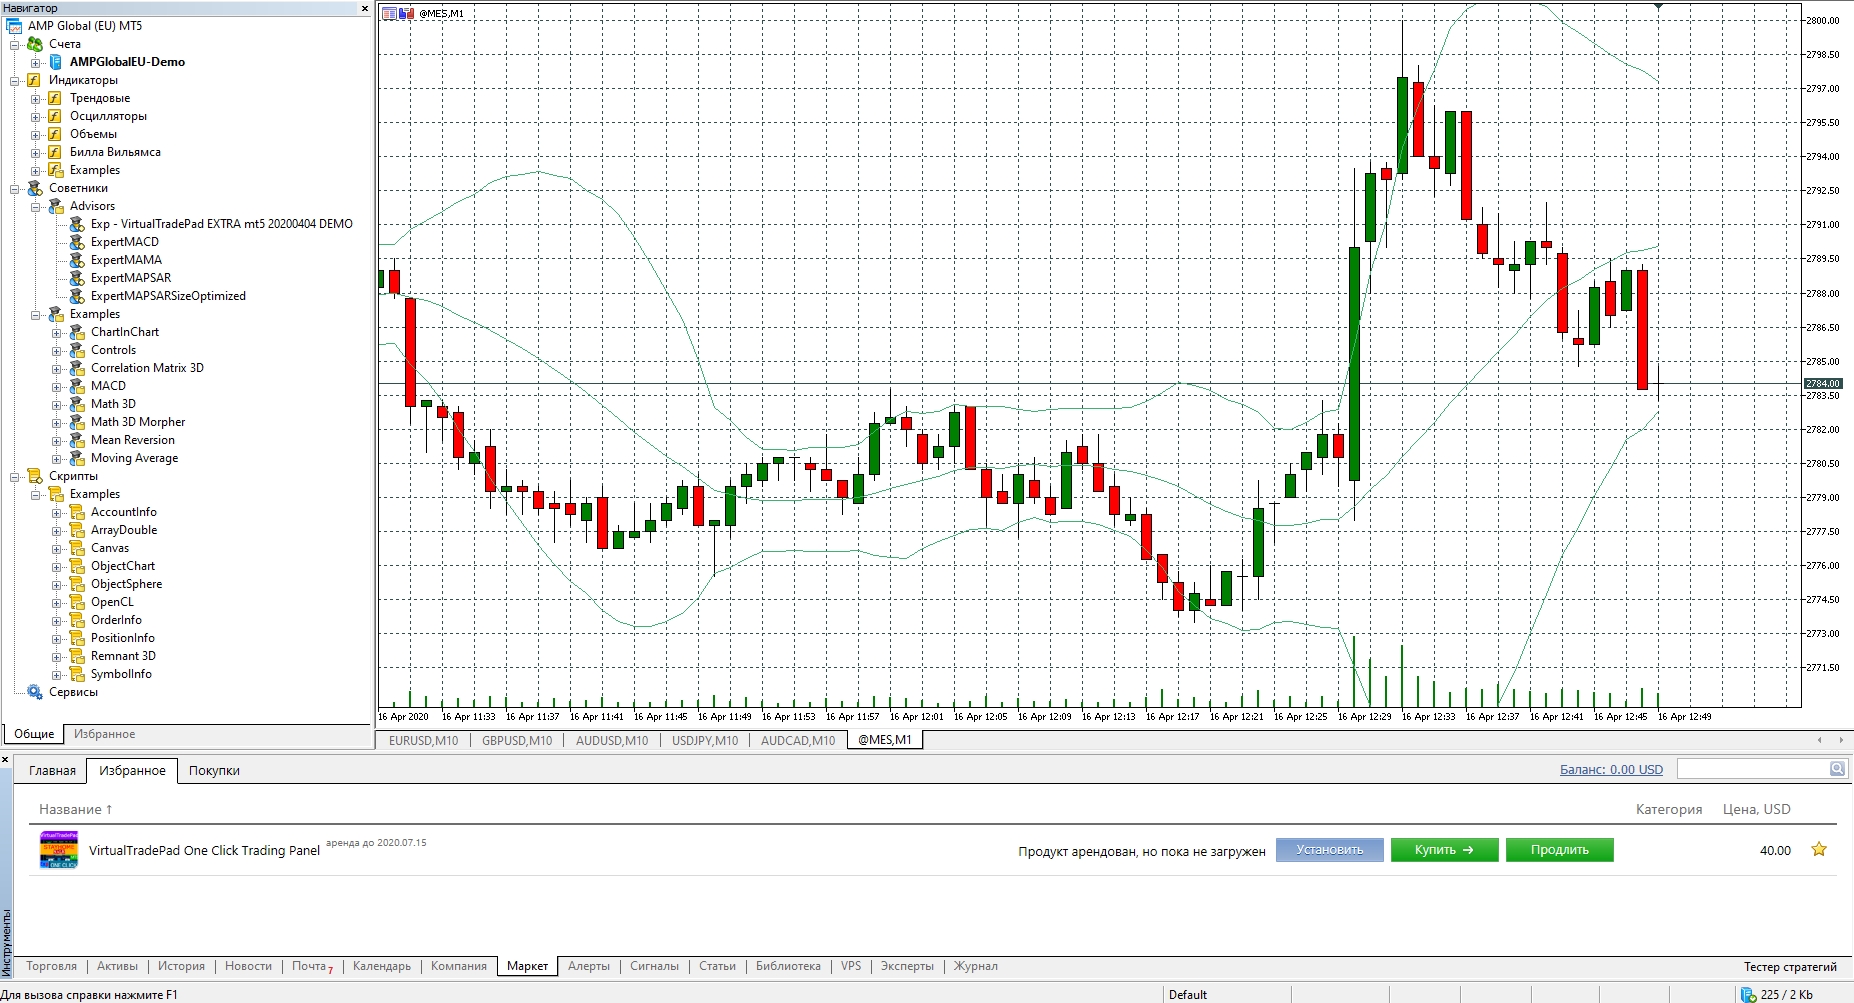The height and width of the screenshot is (1003, 1854).
Task: Open the Журнал tab in toolbox
Action: coord(976,966)
